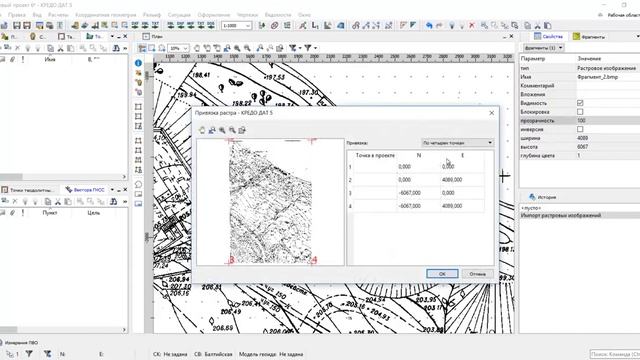Select the Pan hand tool in Plan toolbar
This screenshot has width=640, height=360.
tap(197, 48)
